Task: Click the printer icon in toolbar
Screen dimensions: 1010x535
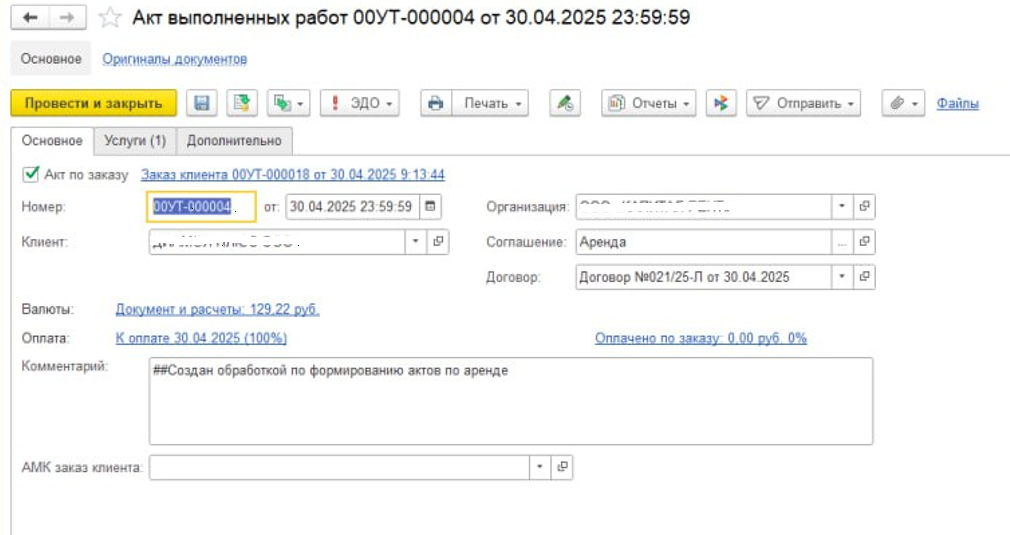Action: coord(435,103)
